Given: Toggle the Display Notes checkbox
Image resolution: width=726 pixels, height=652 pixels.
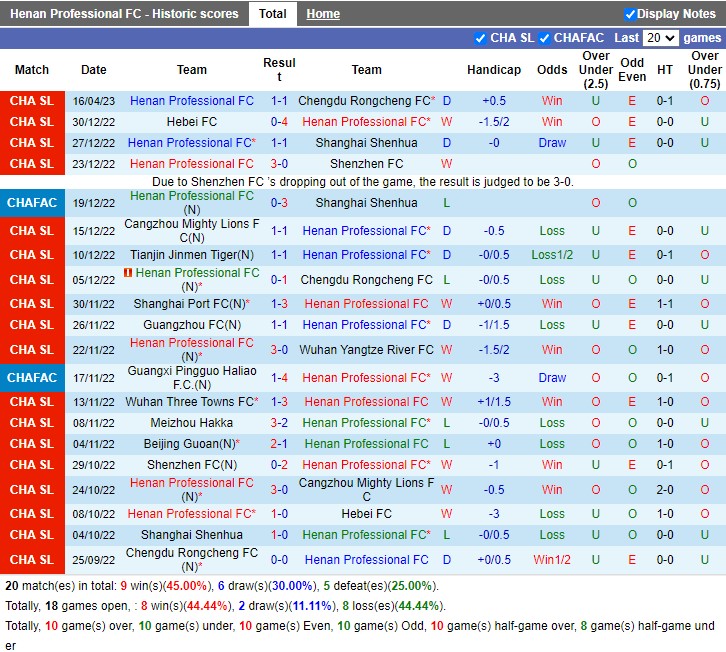Looking at the screenshot, I should (630, 14).
